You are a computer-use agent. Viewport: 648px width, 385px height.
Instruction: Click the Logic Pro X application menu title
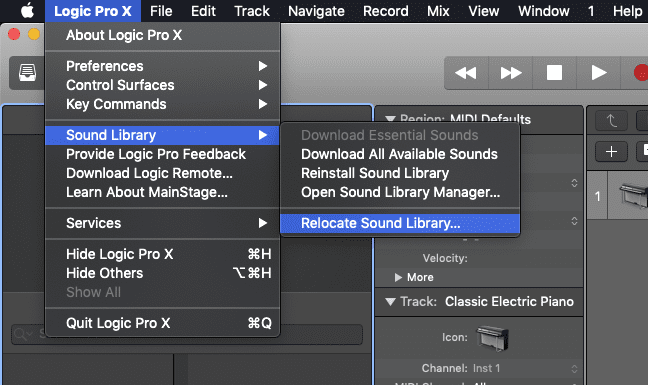point(93,11)
